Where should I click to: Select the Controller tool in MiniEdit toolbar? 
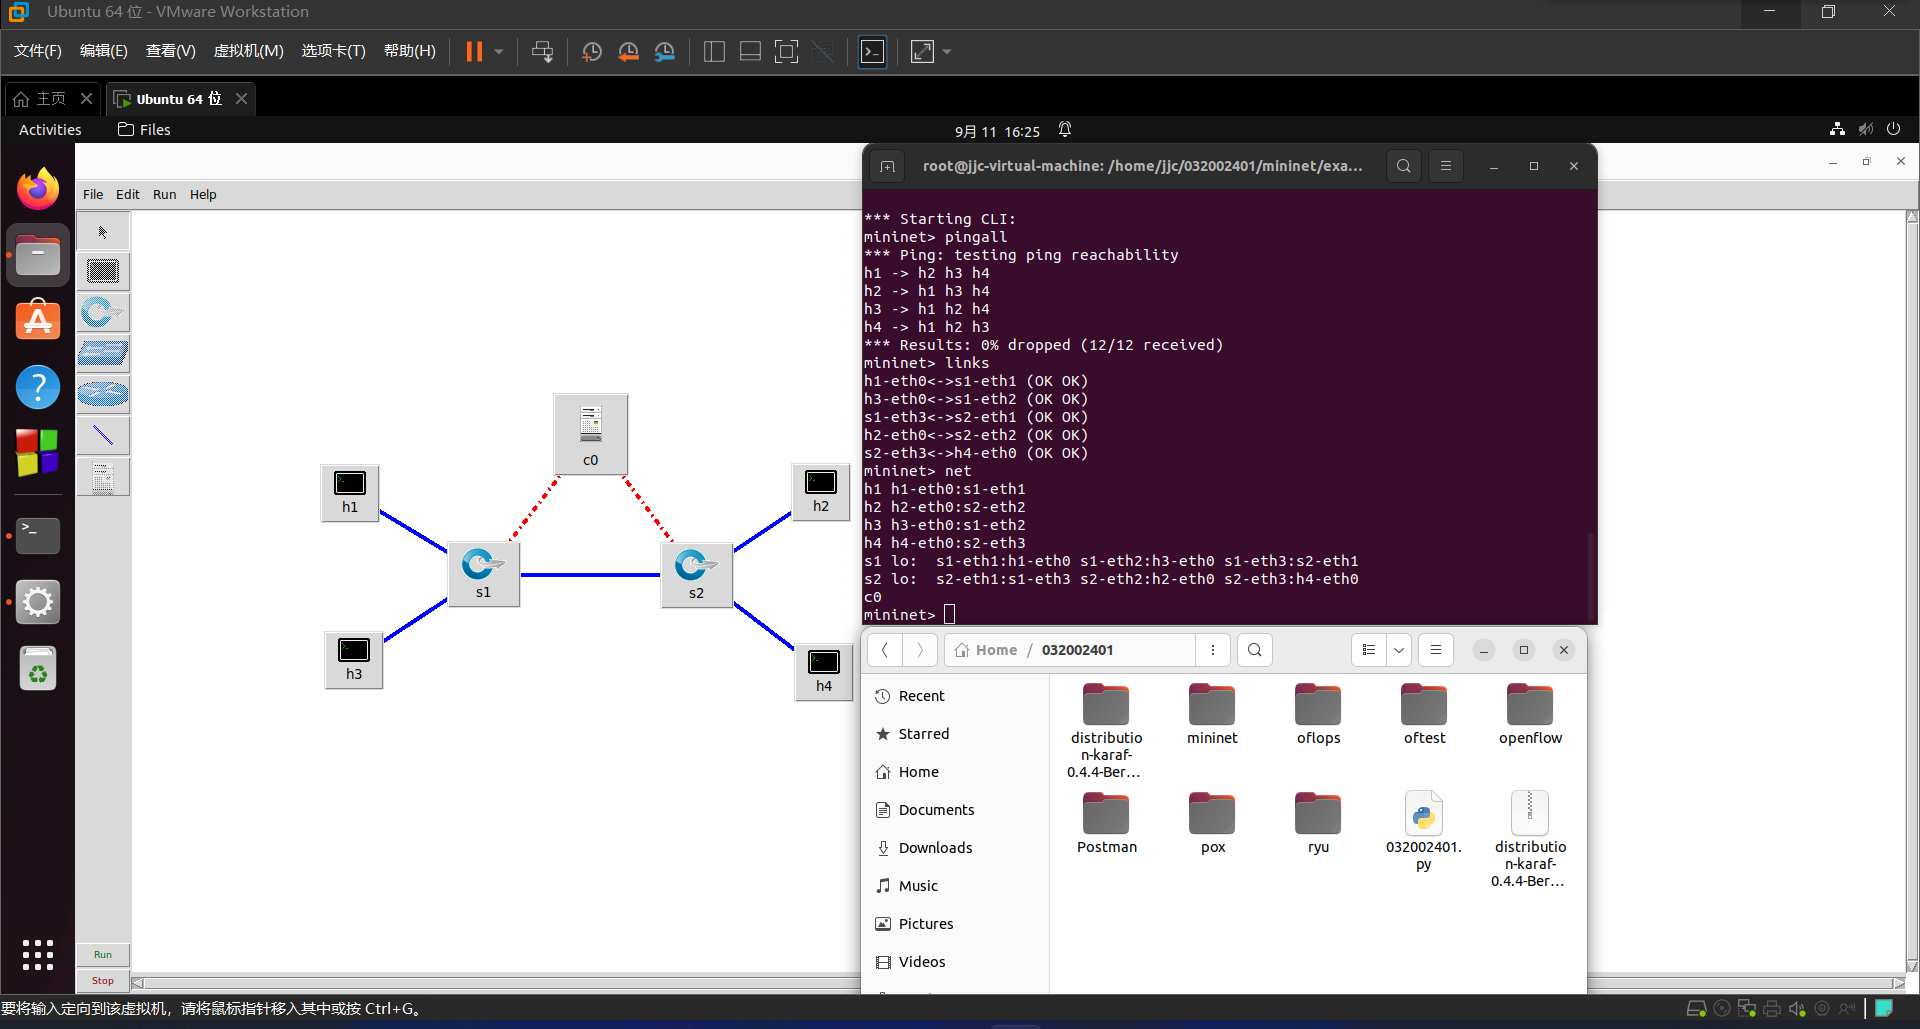click(x=103, y=477)
